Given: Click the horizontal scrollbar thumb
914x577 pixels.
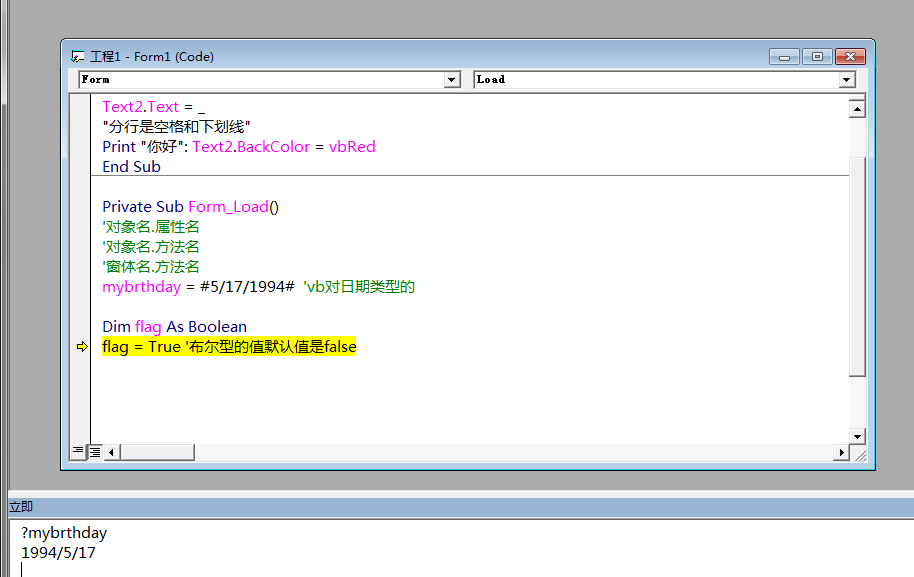Looking at the screenshot, I should pyautogui.click(x=157, y=452).
